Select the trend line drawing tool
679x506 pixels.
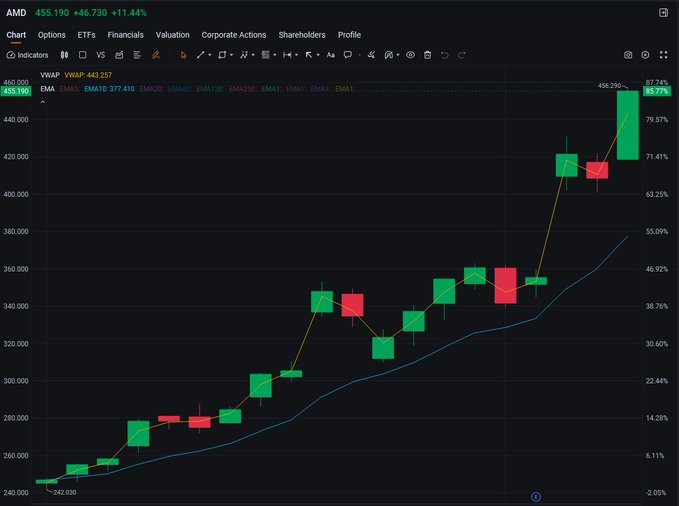point(200,55)
